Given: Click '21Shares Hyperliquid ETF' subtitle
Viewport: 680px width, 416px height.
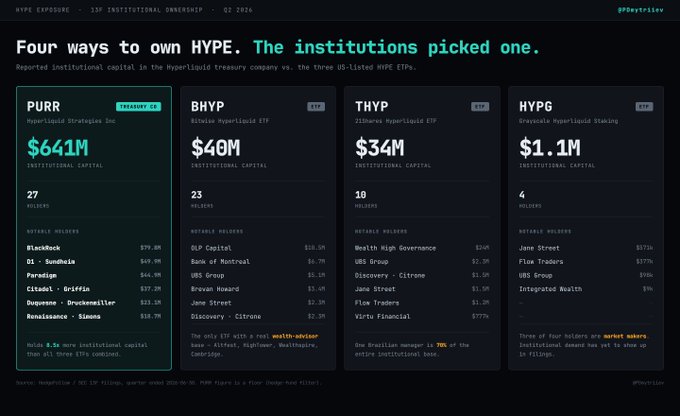Looking at the screenshot, I should click(x=396, y=121).
